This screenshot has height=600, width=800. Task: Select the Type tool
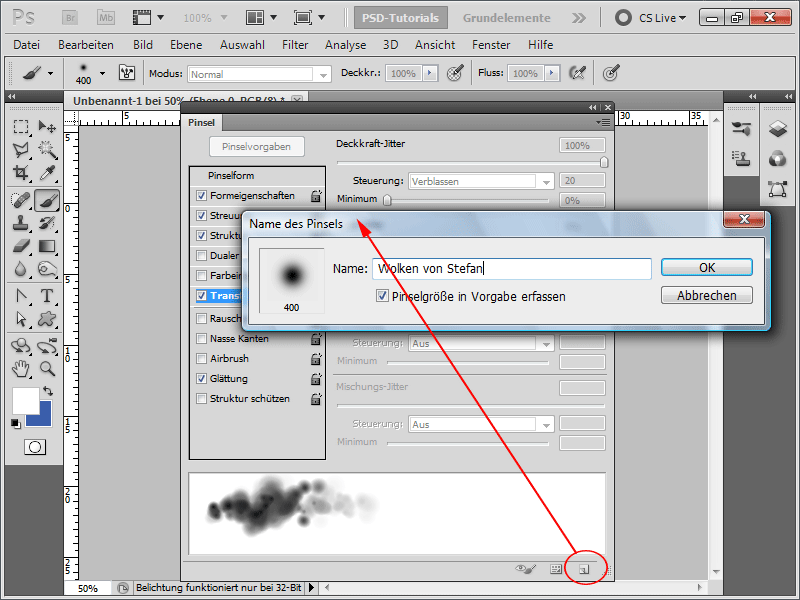(x=47, y=296)
